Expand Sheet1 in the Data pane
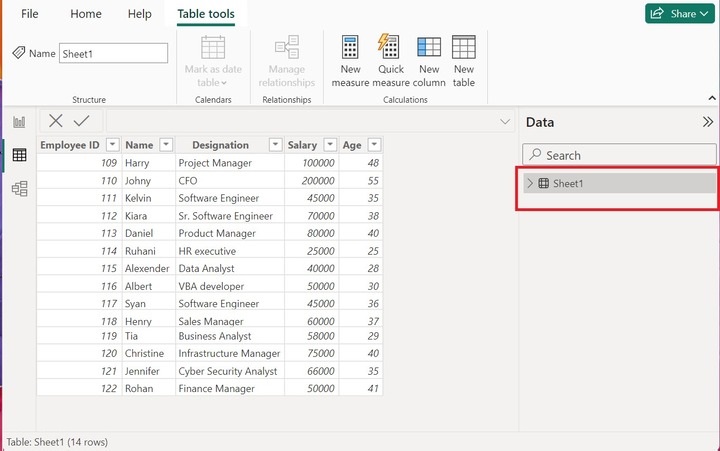This screenshot has width=720, height=451. (x=530, y=183)
